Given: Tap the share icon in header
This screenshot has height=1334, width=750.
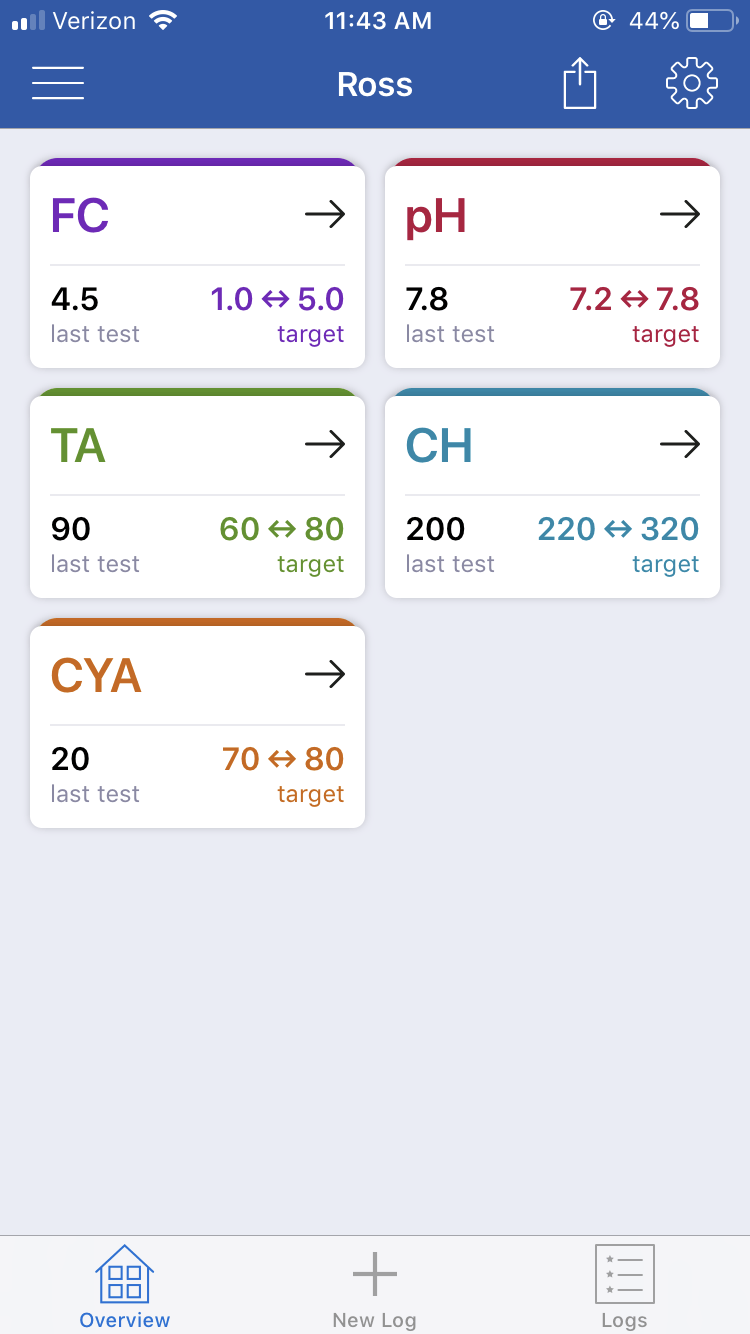Looking at the screenshot, I should pos(580,83).
